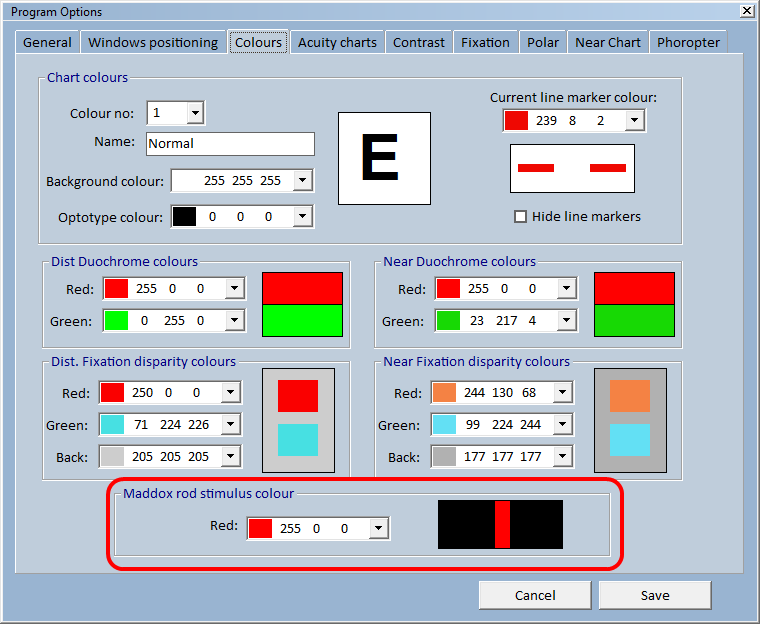Select the Near Chart tab
Viewport: 760px width, 624px height.
coord(608,43)
